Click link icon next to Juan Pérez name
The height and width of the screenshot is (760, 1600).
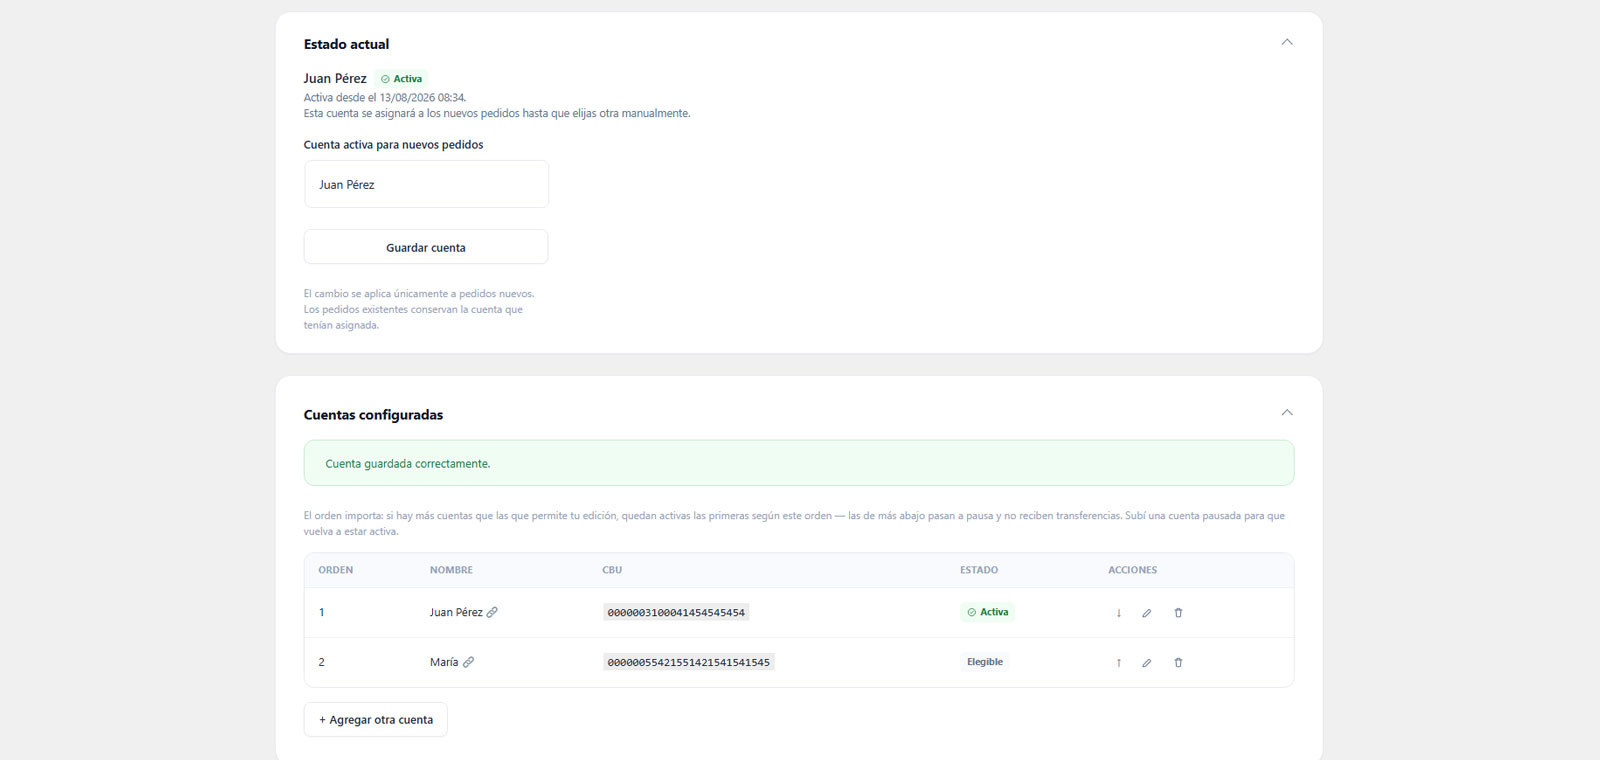(492, 612)
